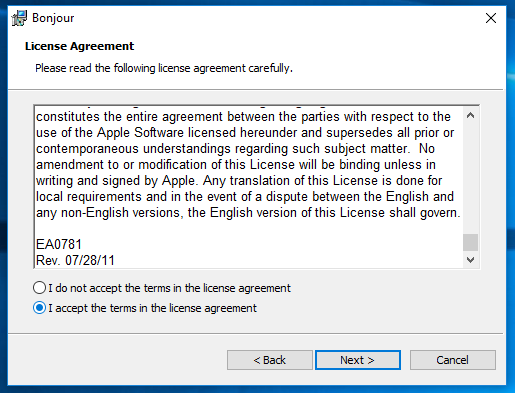Click the 'contemporaneous understandings' line in the license
This screenshot has width=515, height=393.
[x=235, y=149]
